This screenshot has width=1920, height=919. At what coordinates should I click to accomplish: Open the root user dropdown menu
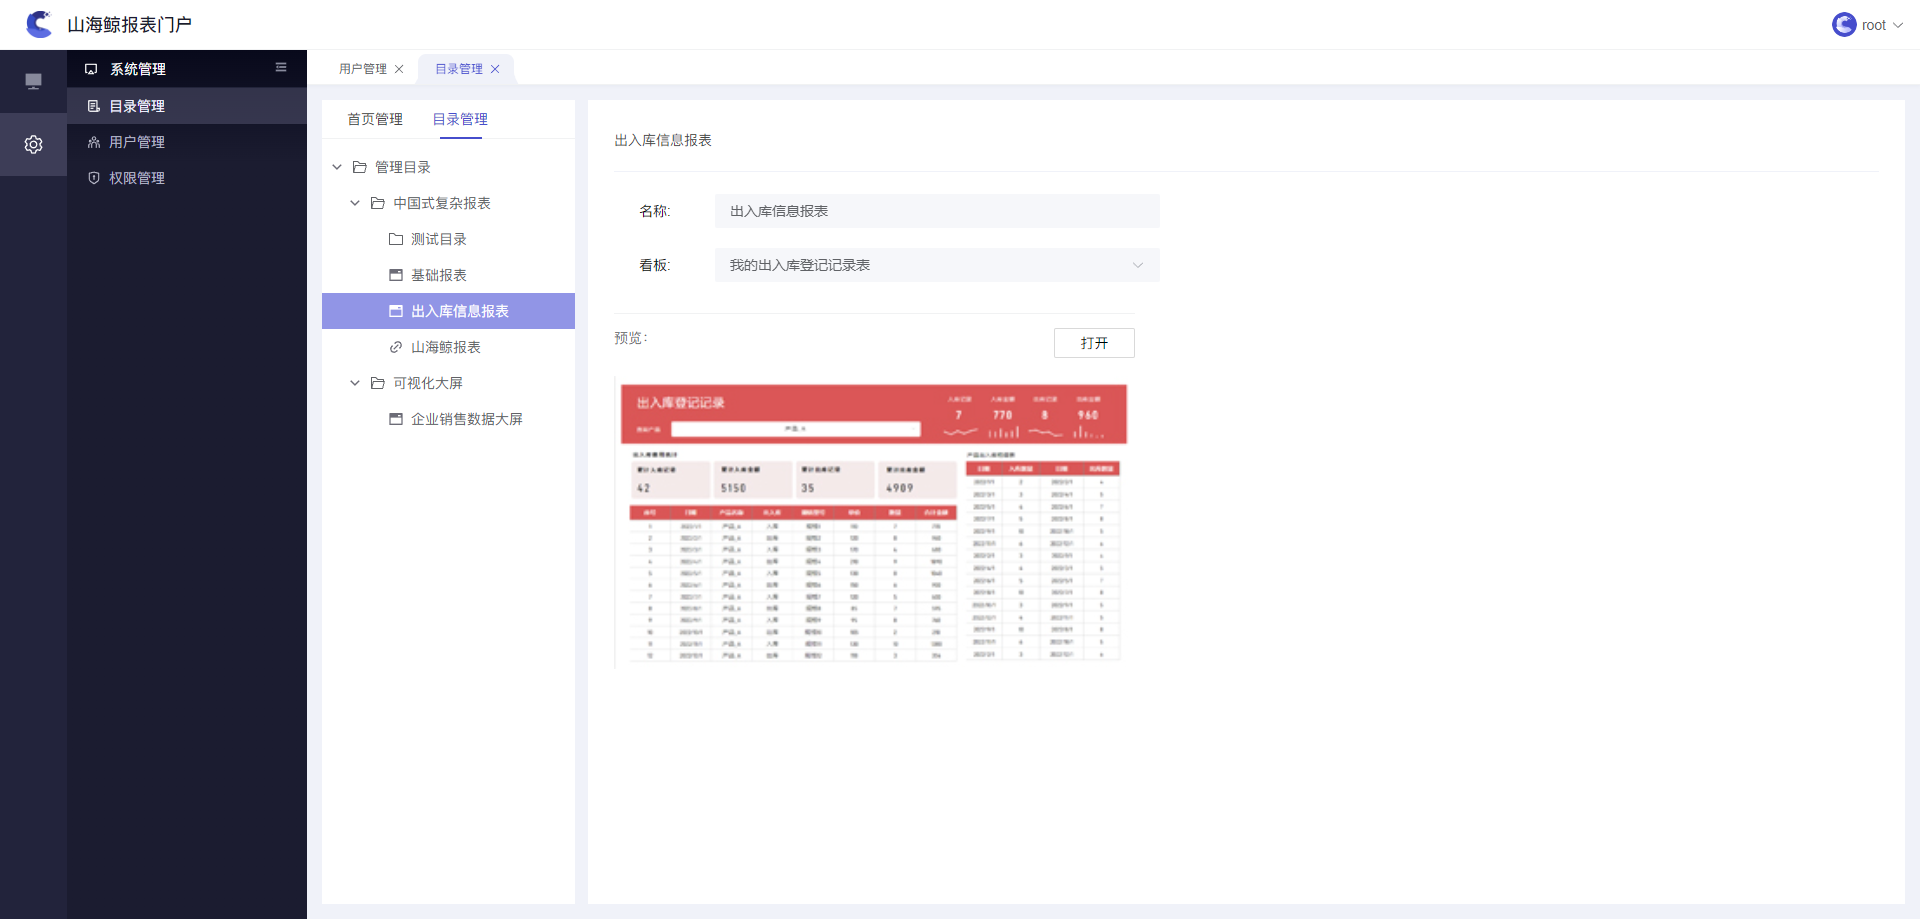click(1867, 25)
